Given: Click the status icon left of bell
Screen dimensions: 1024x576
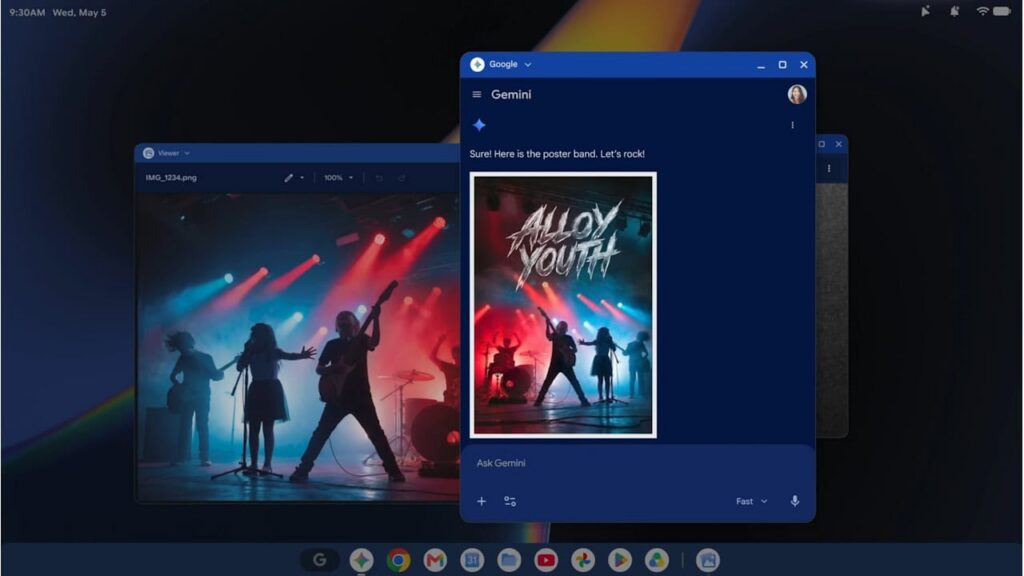Looking at the screenshot, I should point(925,11).
